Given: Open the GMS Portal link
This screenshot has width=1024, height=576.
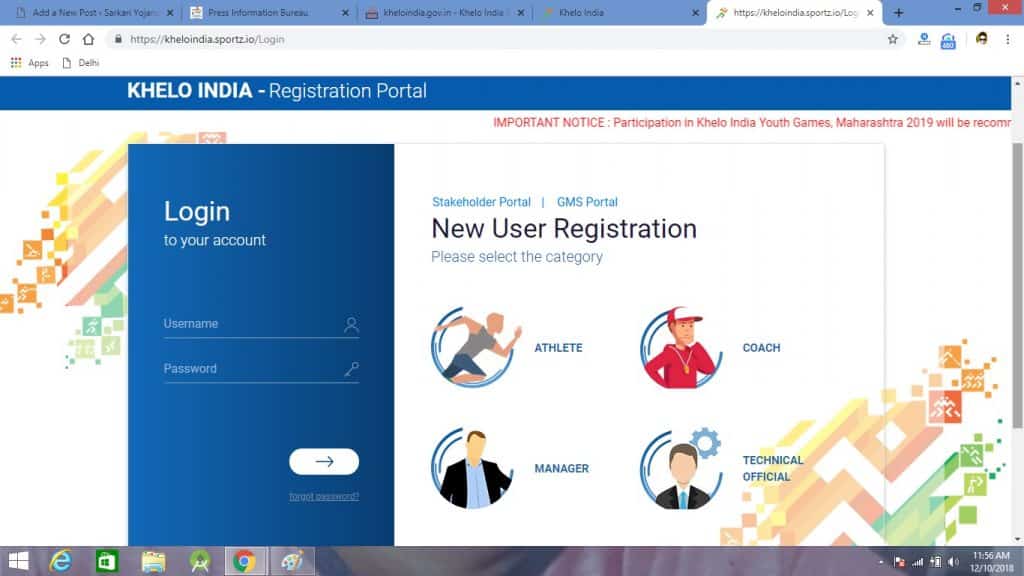Looking at the screenshot, I should (x=587, y=202).
